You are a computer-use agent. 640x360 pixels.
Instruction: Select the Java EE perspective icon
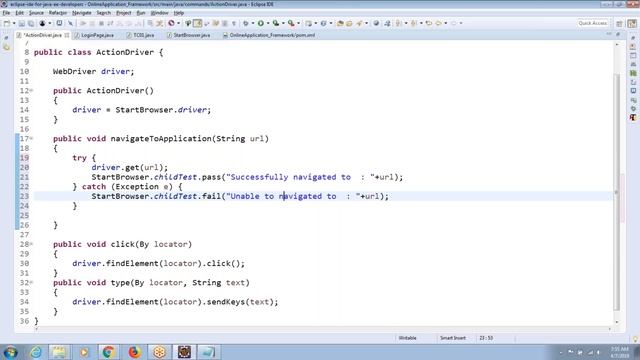[x=632, y=24]
